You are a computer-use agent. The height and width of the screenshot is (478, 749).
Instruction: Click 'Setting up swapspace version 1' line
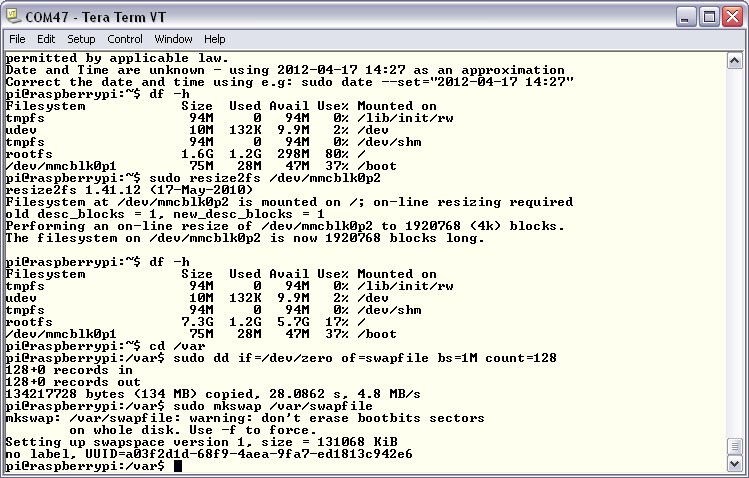point(202,442)
